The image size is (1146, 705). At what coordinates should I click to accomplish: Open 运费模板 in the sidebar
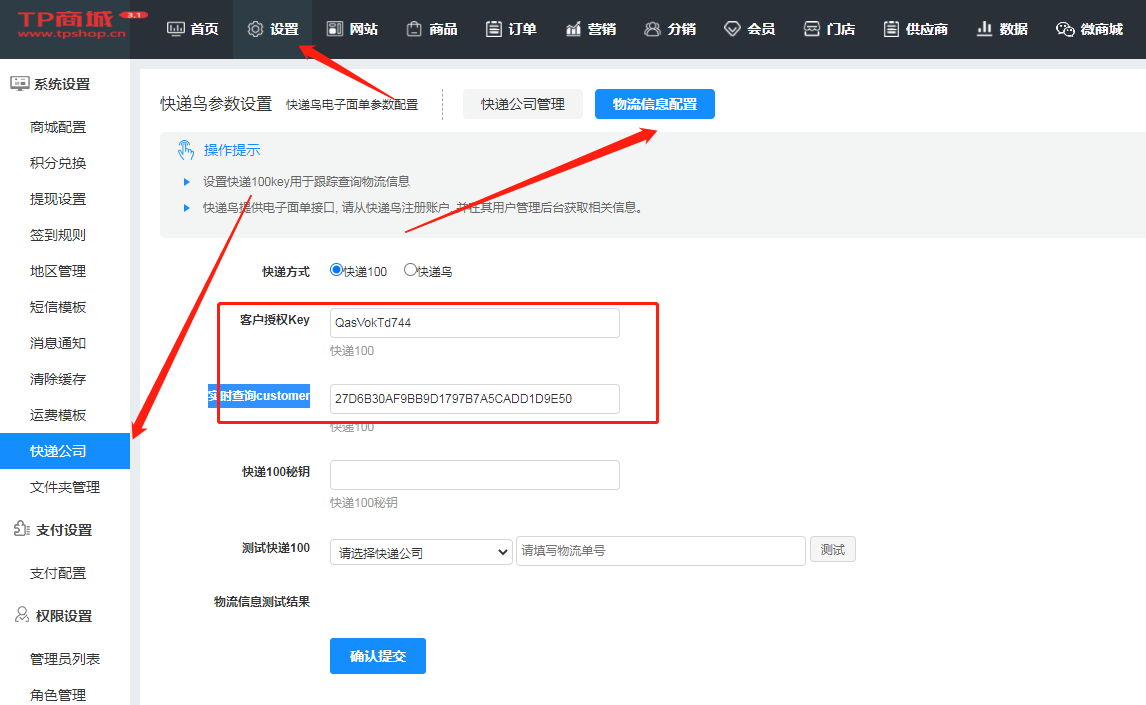tap(58, 415)
